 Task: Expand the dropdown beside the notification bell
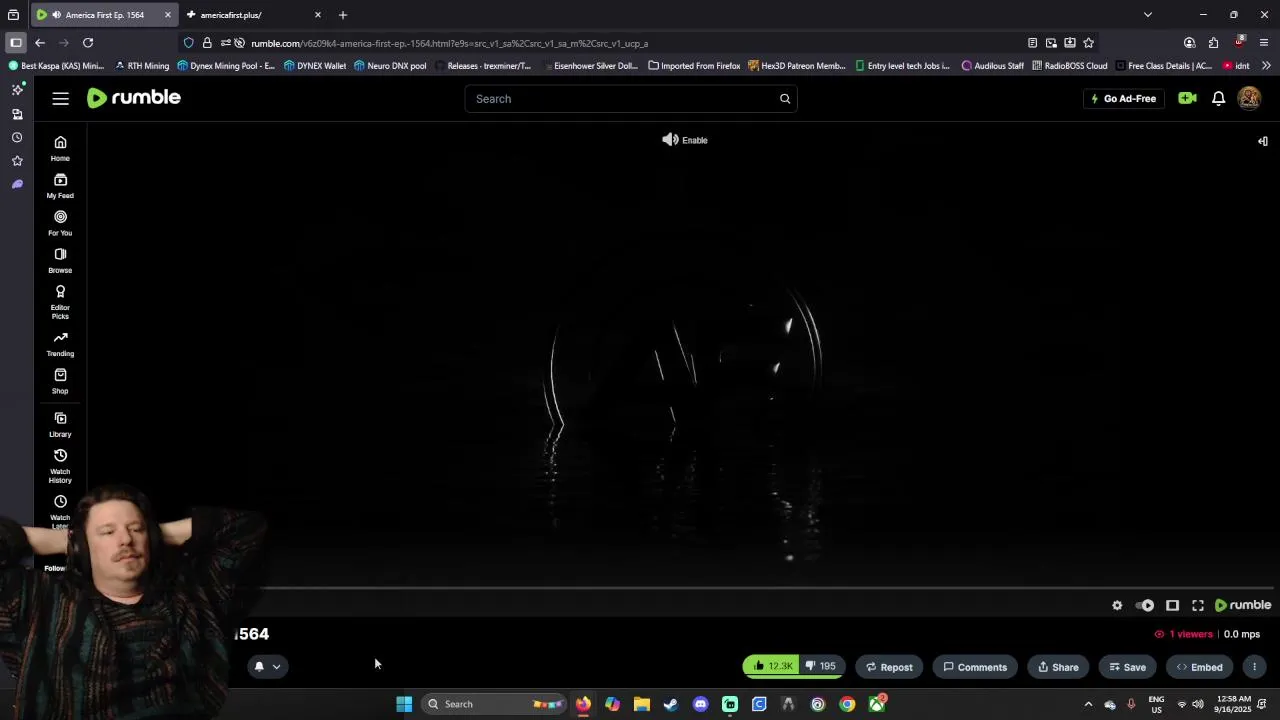click(x=277, y=667)
